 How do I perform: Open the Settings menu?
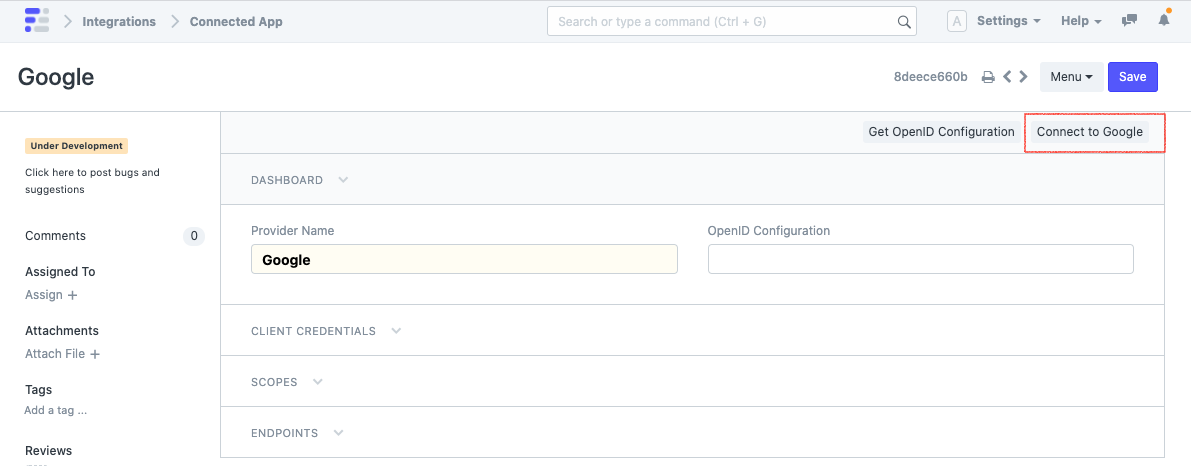click(x=1008, y=21)
